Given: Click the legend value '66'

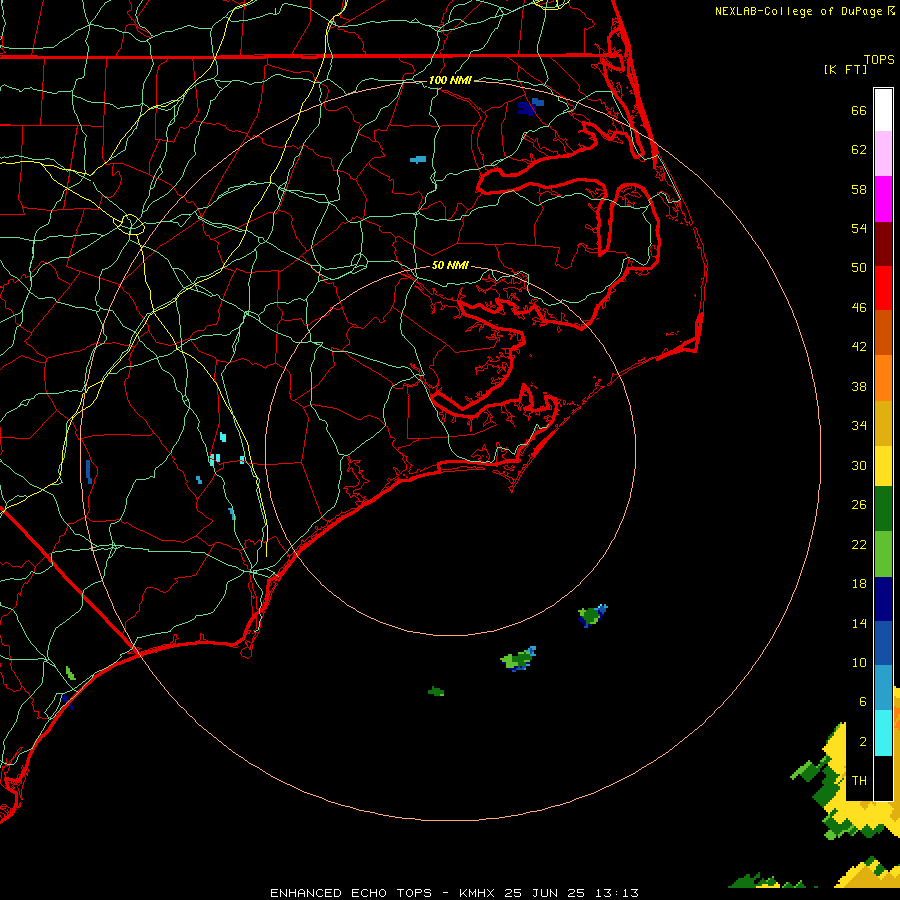Looking at the screenshot, I should click(x=859, y=110).
